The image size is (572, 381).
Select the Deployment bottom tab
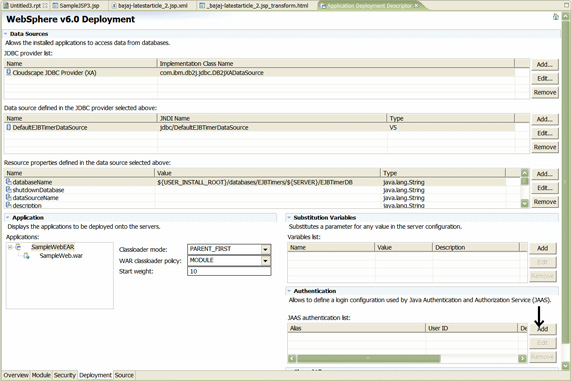[95, 375]
